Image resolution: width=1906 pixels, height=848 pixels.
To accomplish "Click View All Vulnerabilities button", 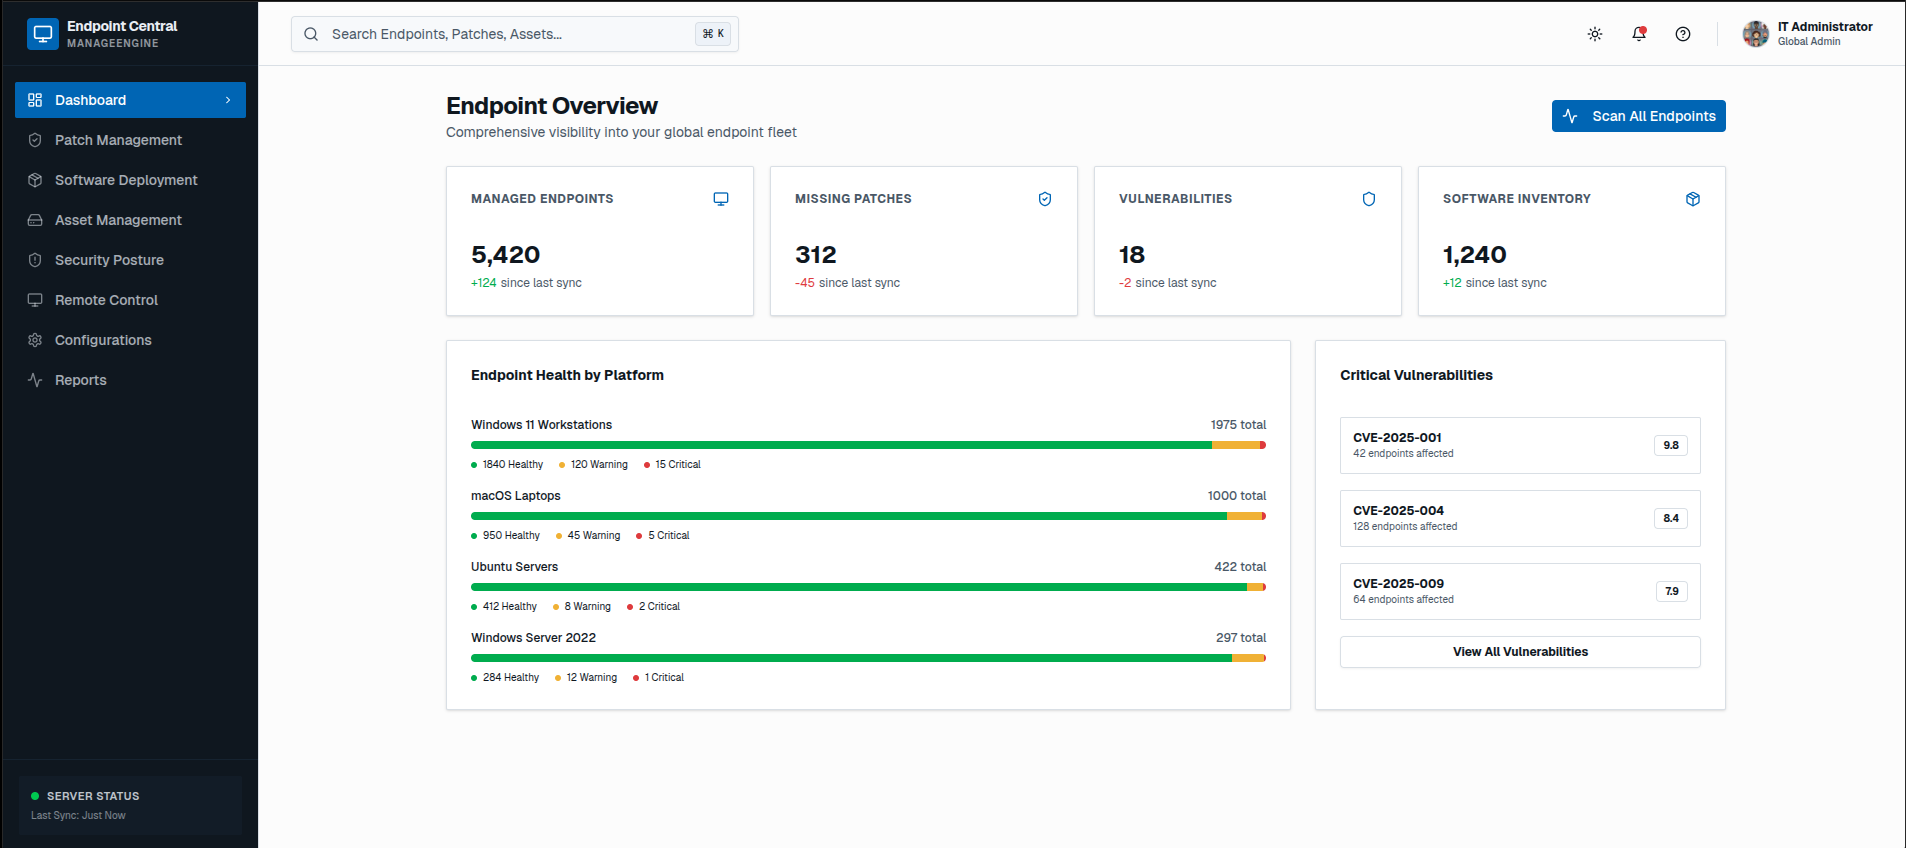I will pyautogui.click(x=1519, y=652).
